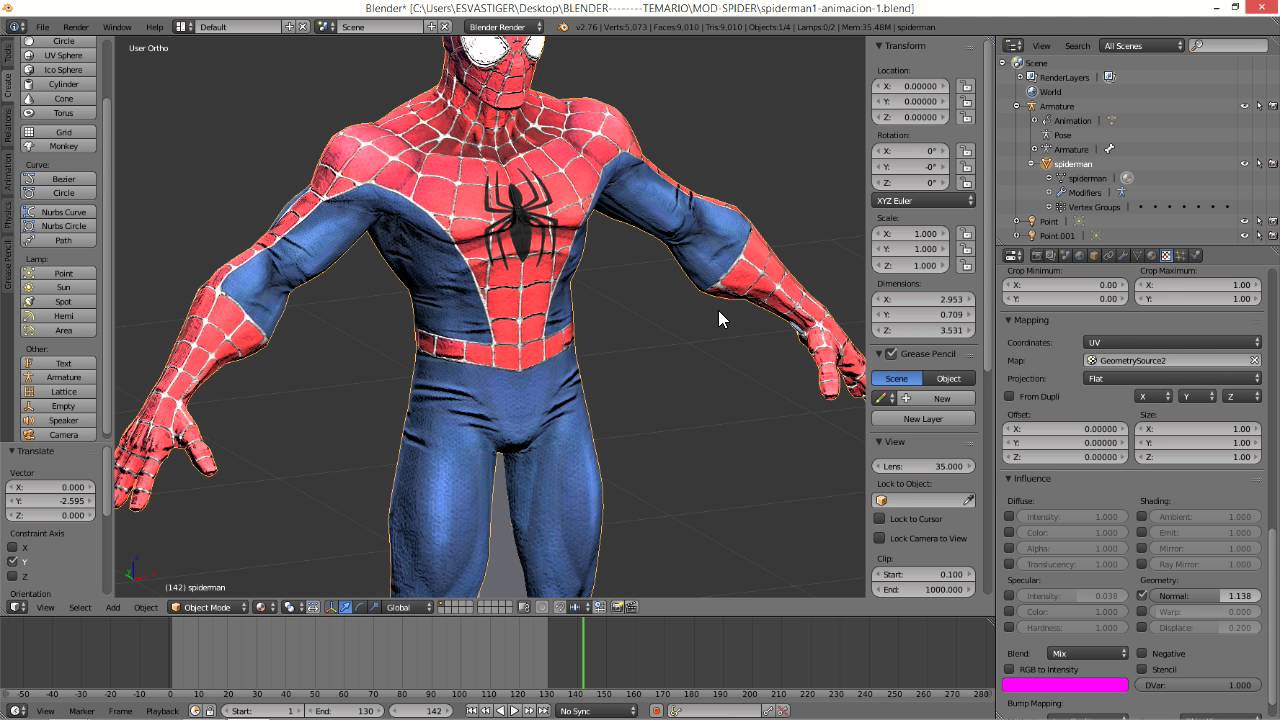Click the Torus mesh tool
1280x720 pixels.
63,113
